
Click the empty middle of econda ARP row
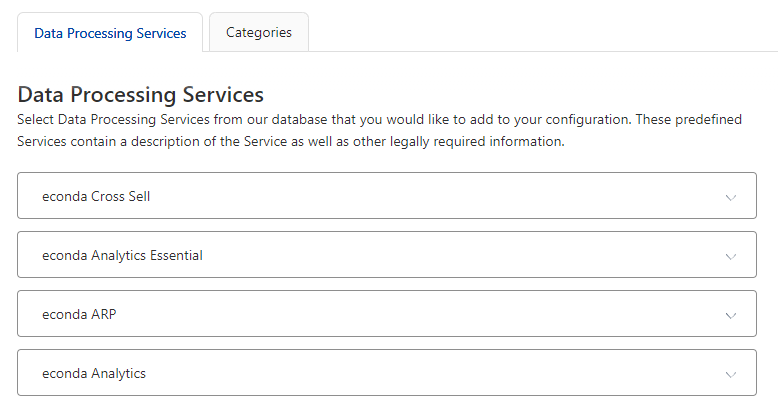pos(400,314)
